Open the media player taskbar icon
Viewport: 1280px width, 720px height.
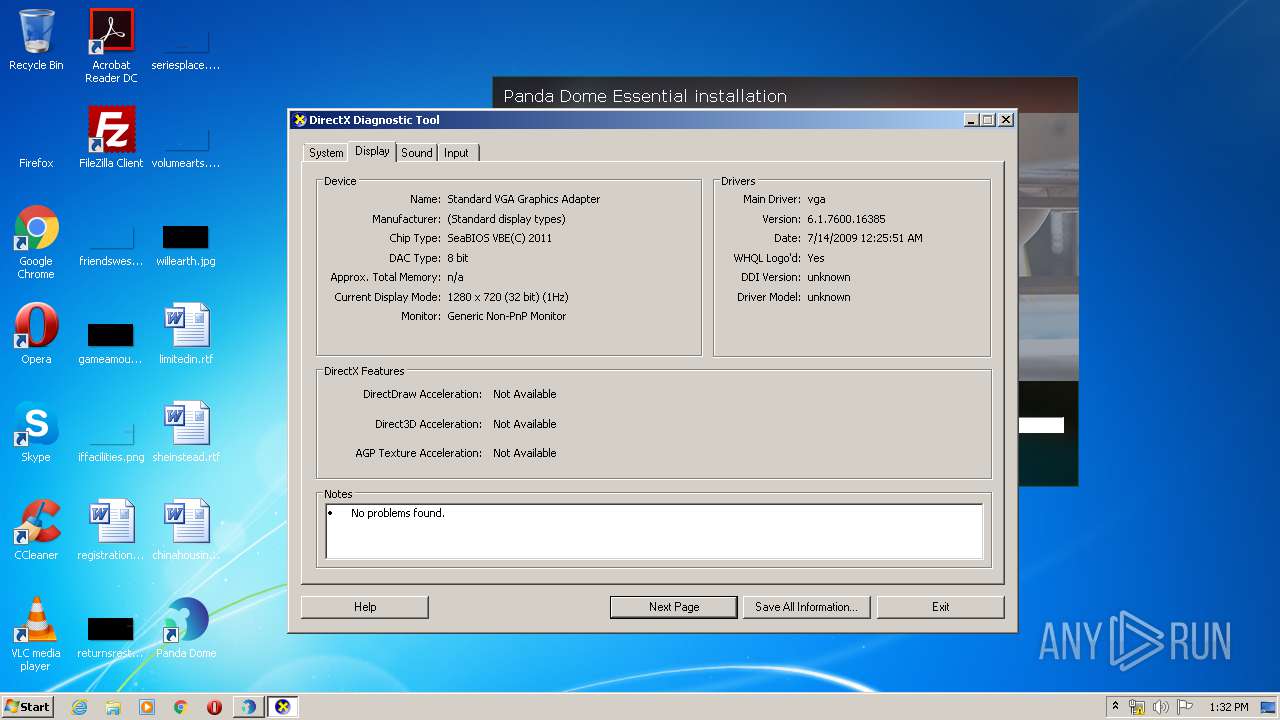tap(147, 707)
